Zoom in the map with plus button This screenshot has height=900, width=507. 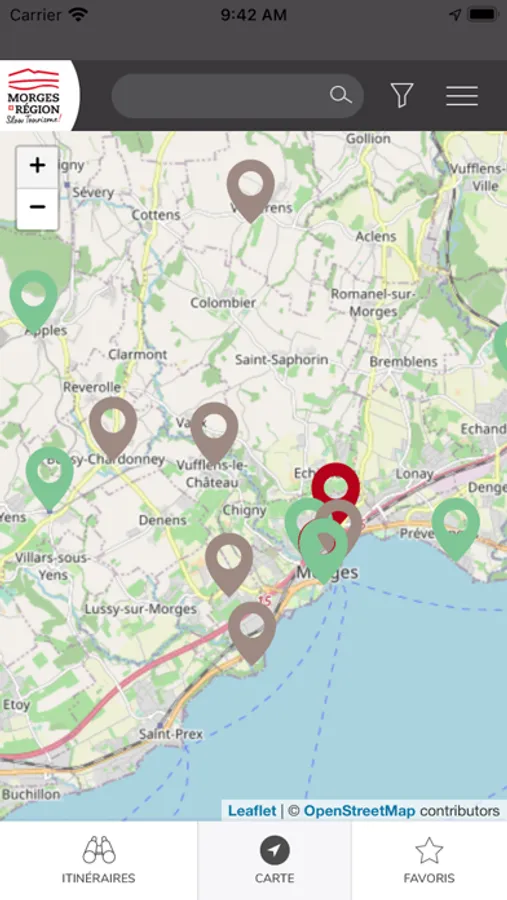coord(37,166)
